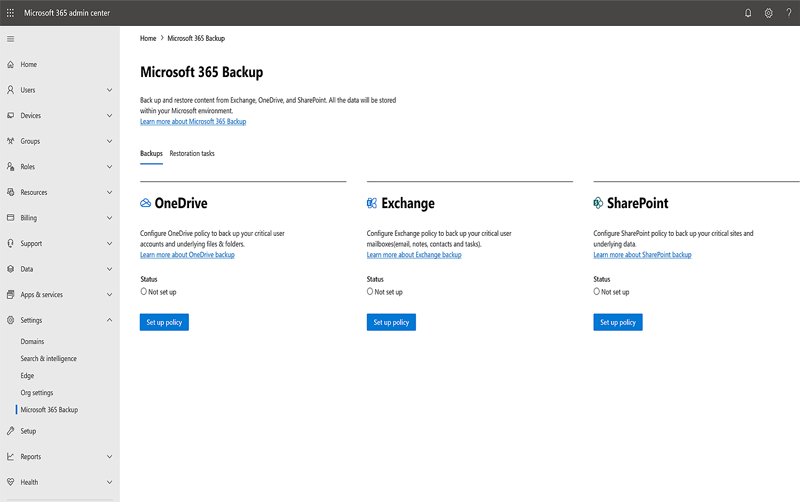Click Set up policy for OneDrive

pos(164,322)
